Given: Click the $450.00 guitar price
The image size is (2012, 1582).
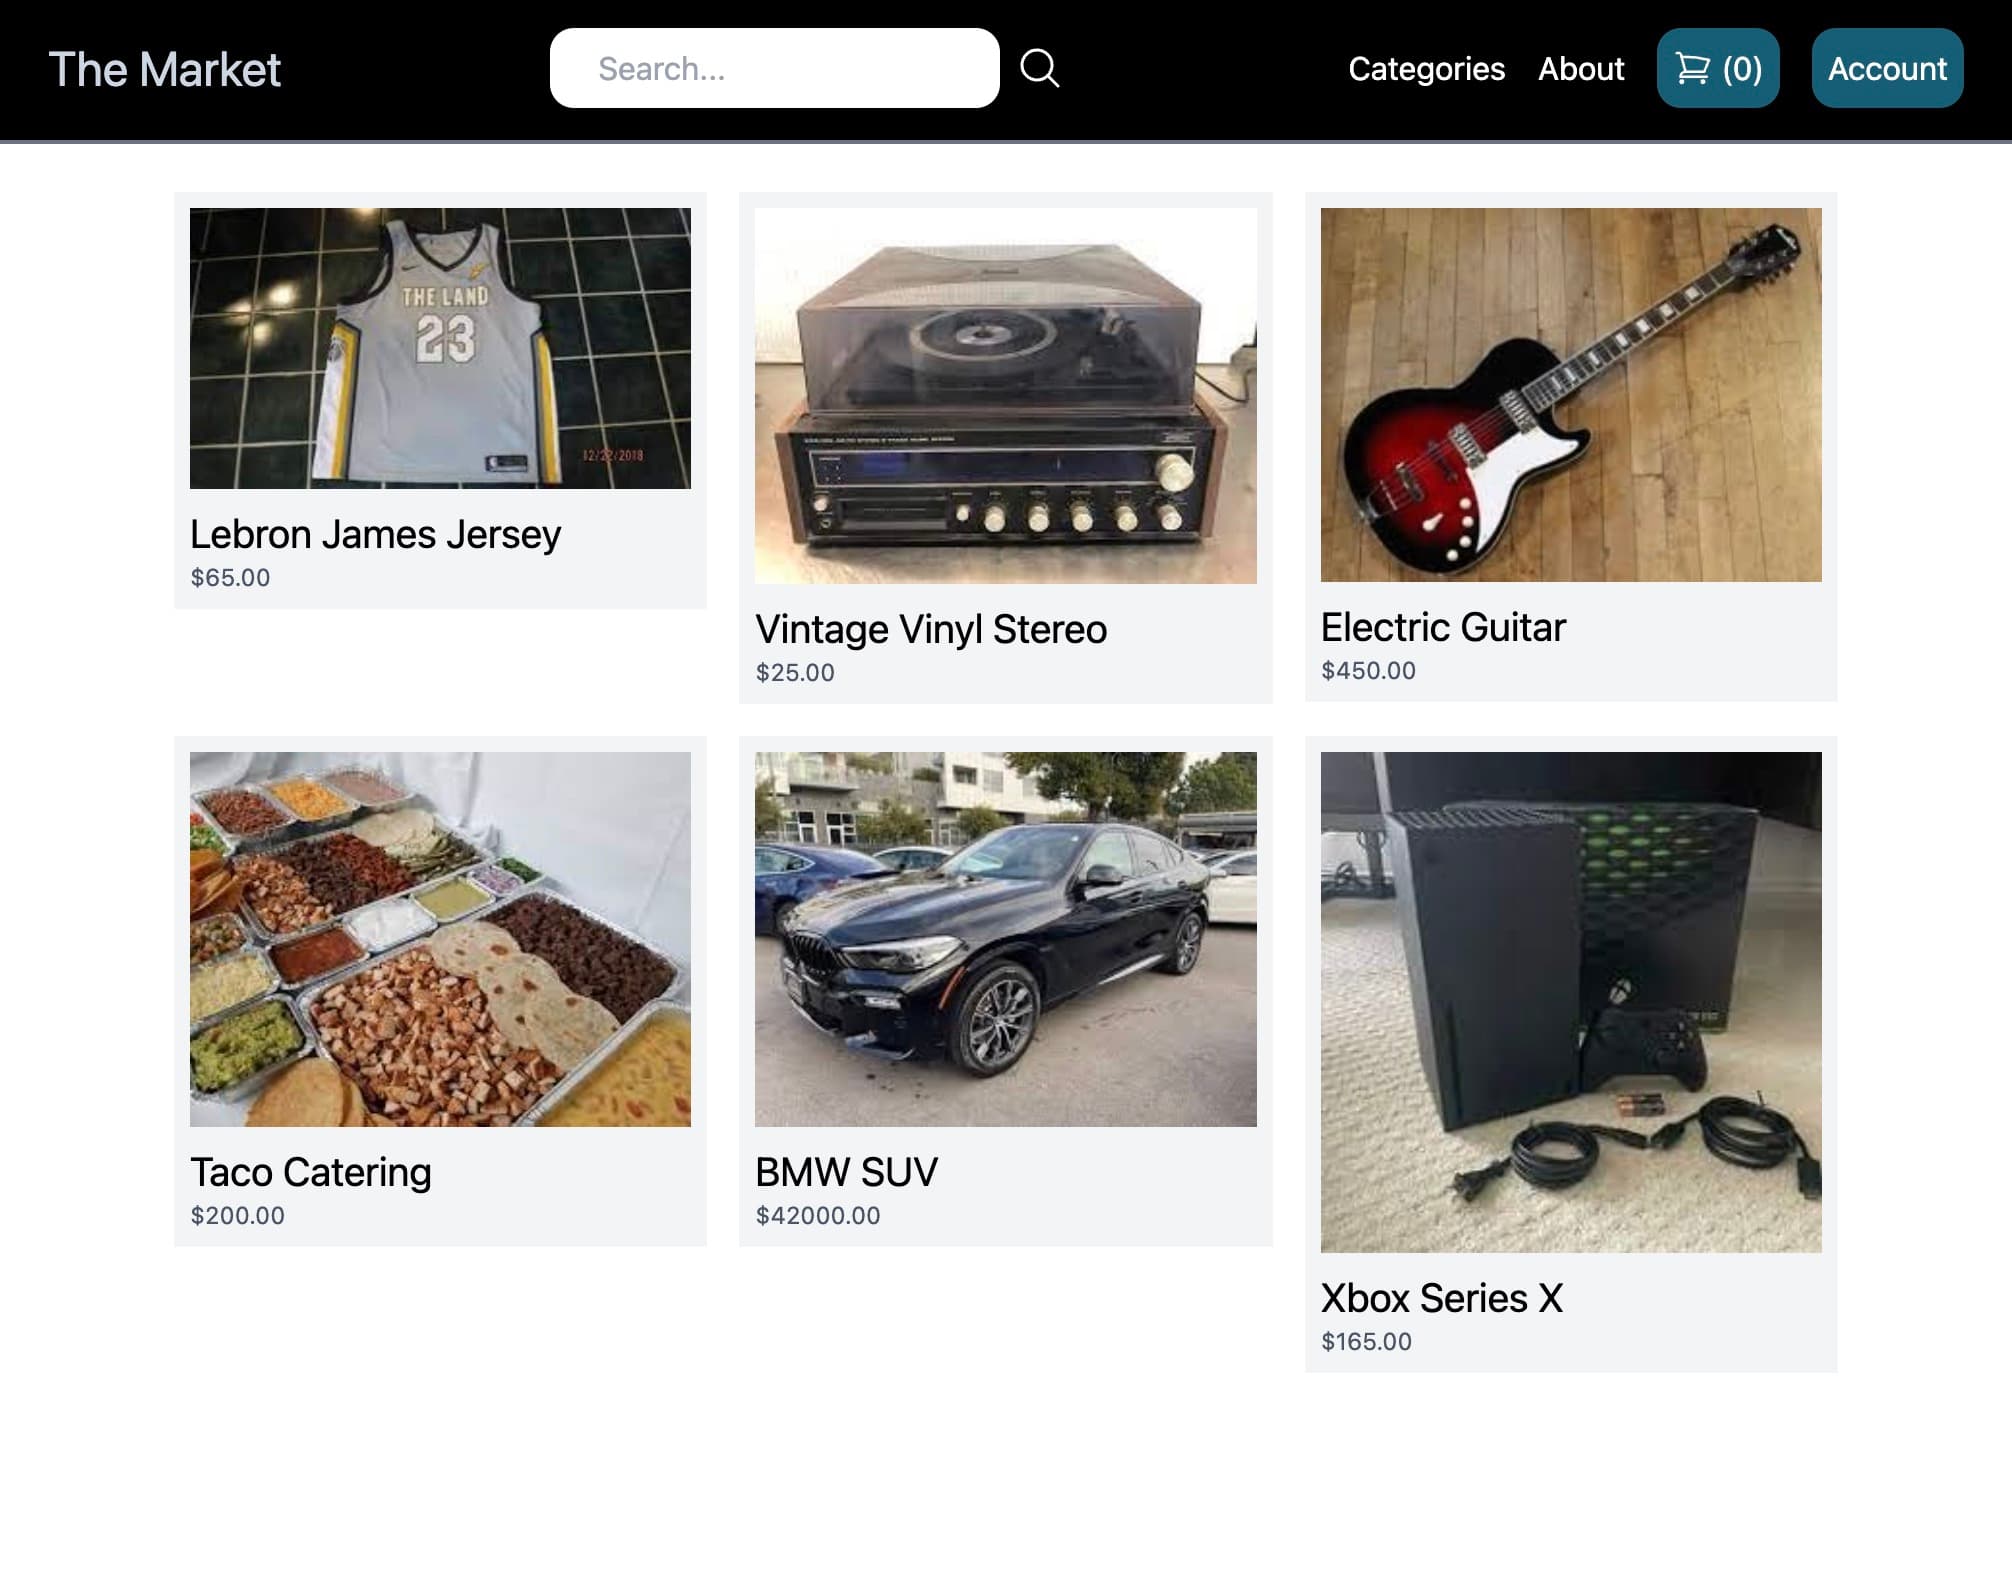Looking at the screenshot, I should pos(1367,671).
